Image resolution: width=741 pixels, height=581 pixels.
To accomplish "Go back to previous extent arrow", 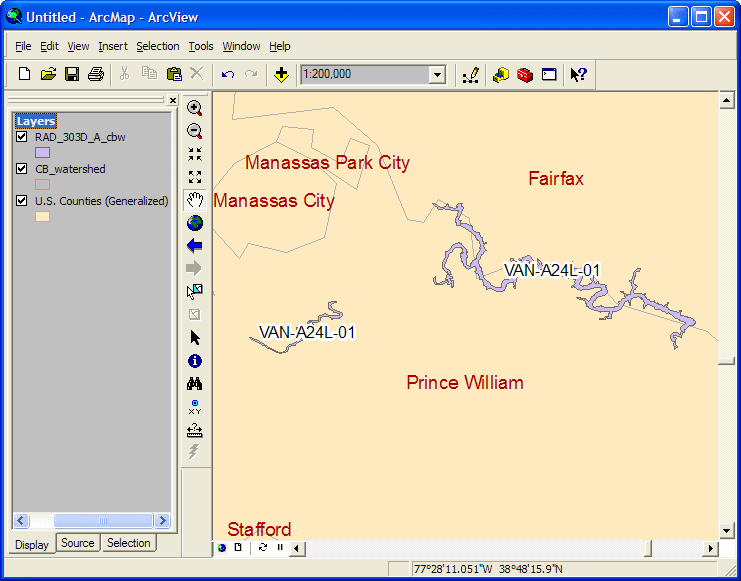I will pos(195,245).
